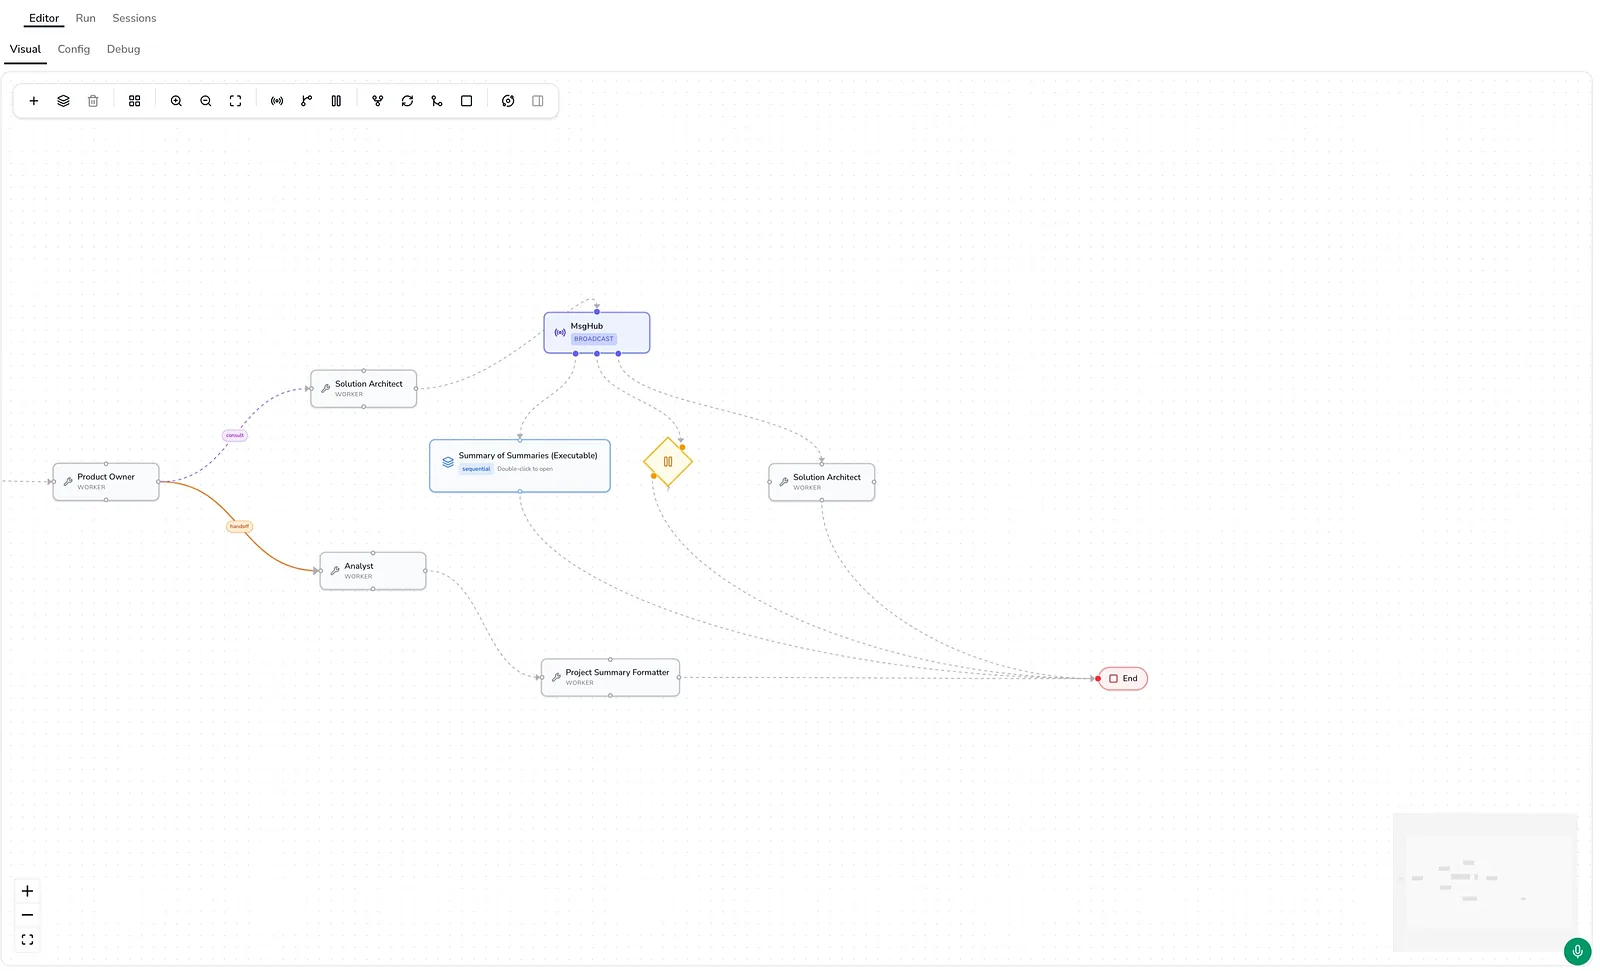Select Solution Architect node right of diamond
Screen dimensions: 1600x971
coord(822,482)
